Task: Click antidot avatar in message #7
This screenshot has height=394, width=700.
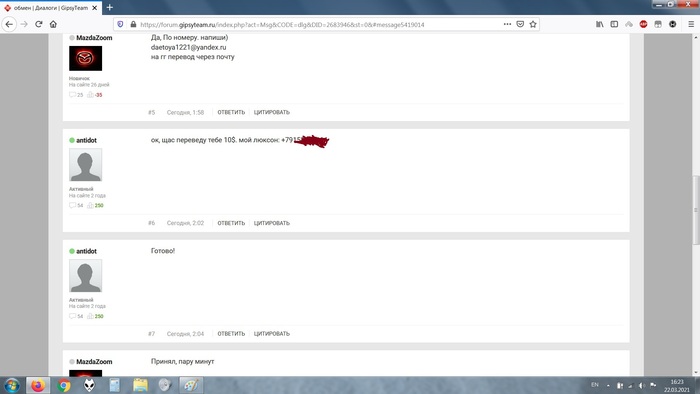Action: [x=85, y=276]
